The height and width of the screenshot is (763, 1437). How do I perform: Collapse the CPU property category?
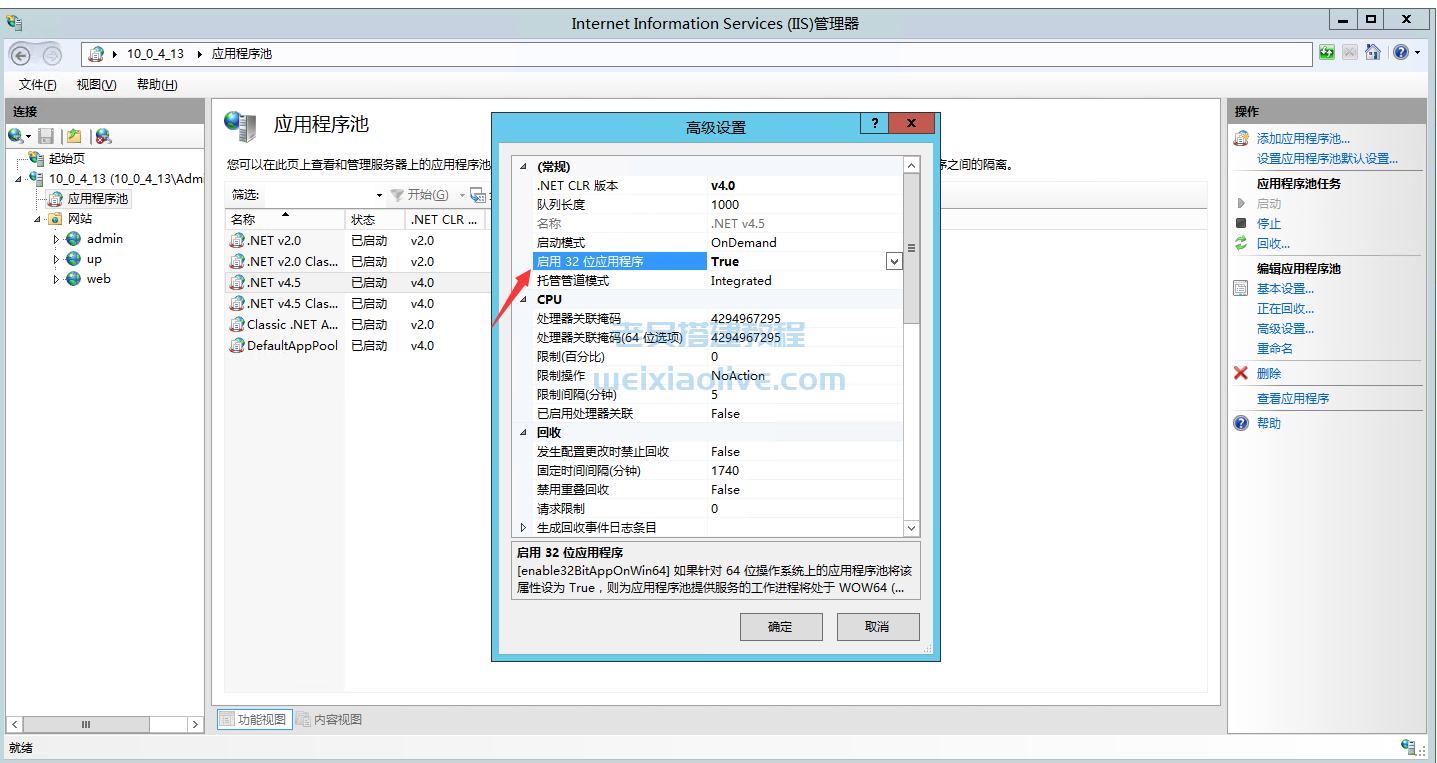522,299
